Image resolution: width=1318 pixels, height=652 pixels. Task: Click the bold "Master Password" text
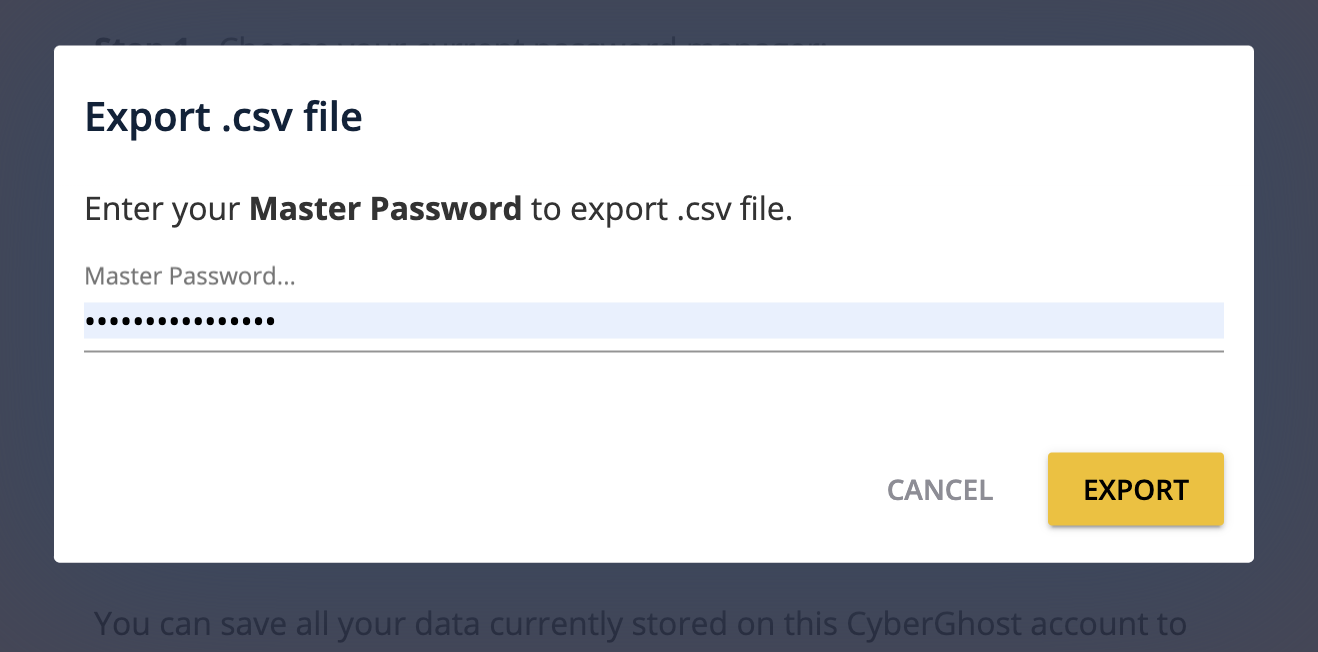(x=385, y=210)
